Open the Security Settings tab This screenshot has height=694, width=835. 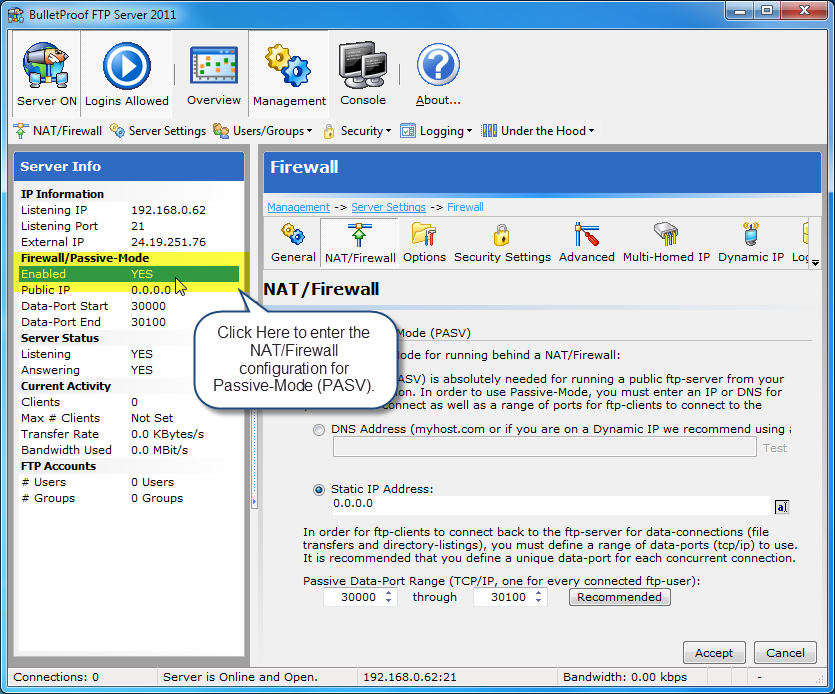(x=502, y=242)
